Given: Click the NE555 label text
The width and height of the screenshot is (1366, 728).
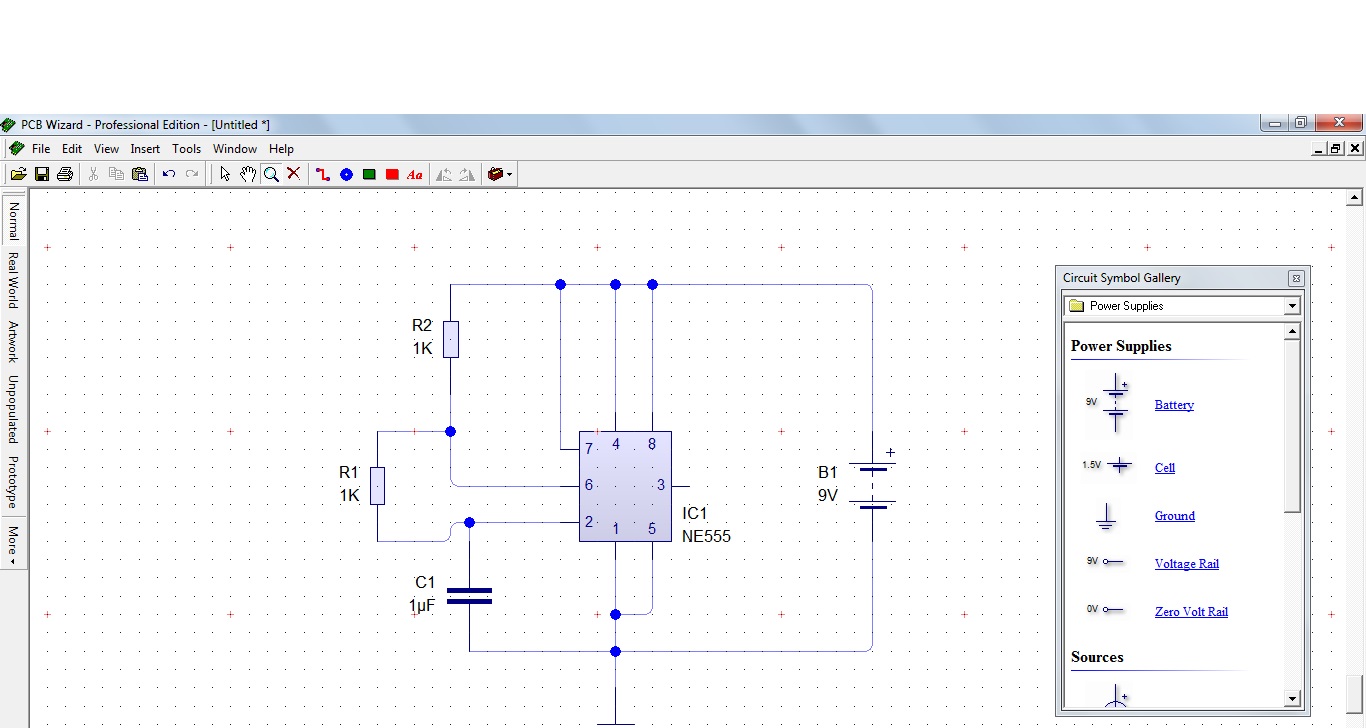Looking at the screenshot, I should [706, 536].
